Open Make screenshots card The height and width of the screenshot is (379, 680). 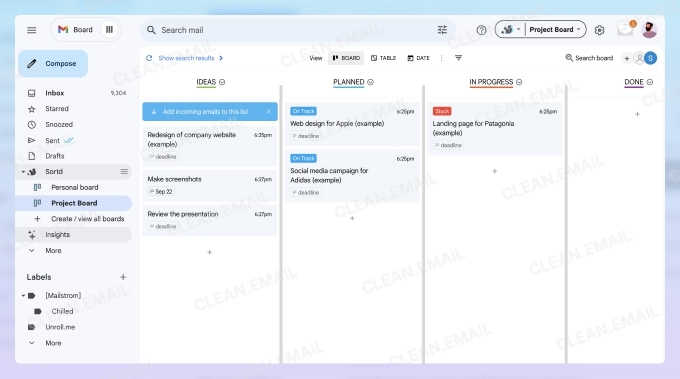(210, 185)
